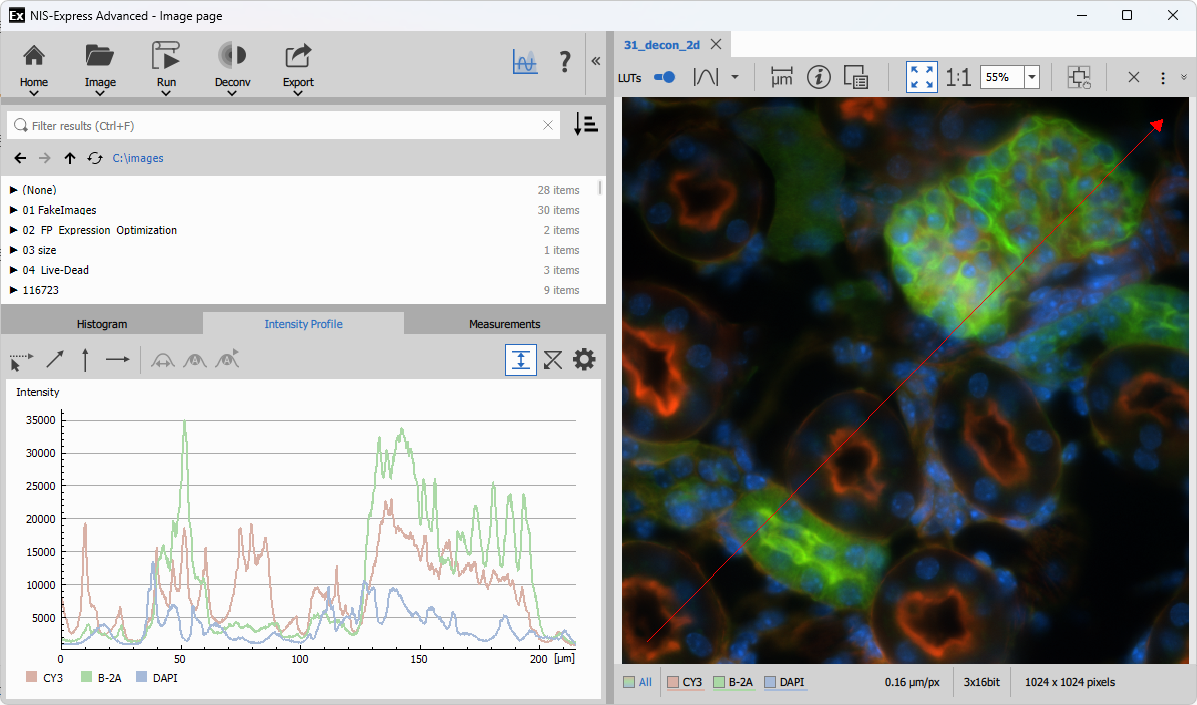Viewport: 1197px width, 705px height.
Task: Open the sort results icon beside the filter box
Action: click(586, 123)
